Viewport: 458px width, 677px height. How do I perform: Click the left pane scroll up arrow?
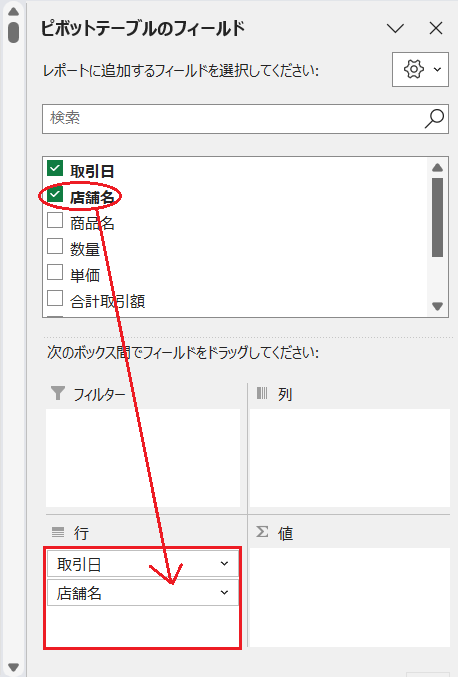(x=13, y=12)
